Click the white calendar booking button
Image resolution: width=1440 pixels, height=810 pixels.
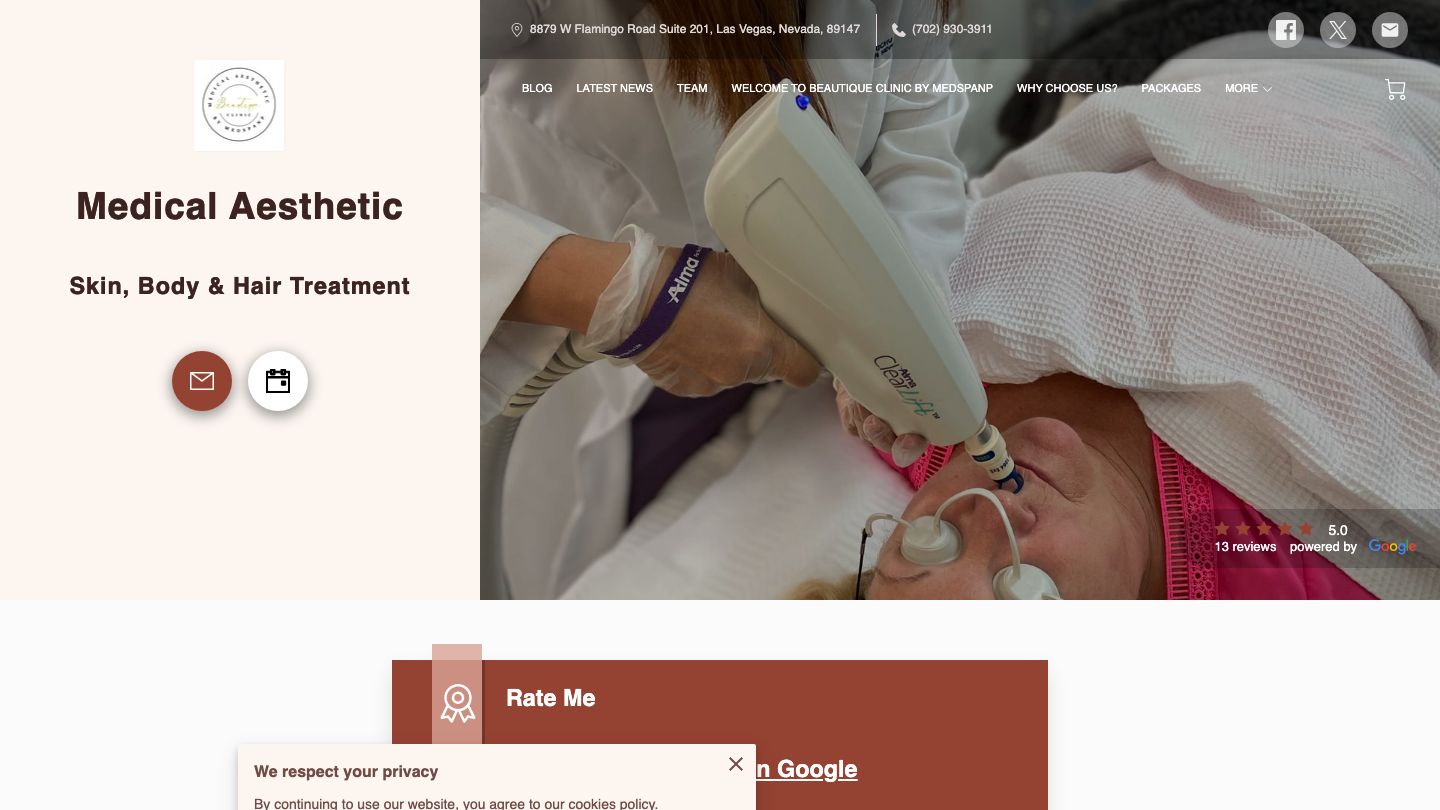pos(278,381)
